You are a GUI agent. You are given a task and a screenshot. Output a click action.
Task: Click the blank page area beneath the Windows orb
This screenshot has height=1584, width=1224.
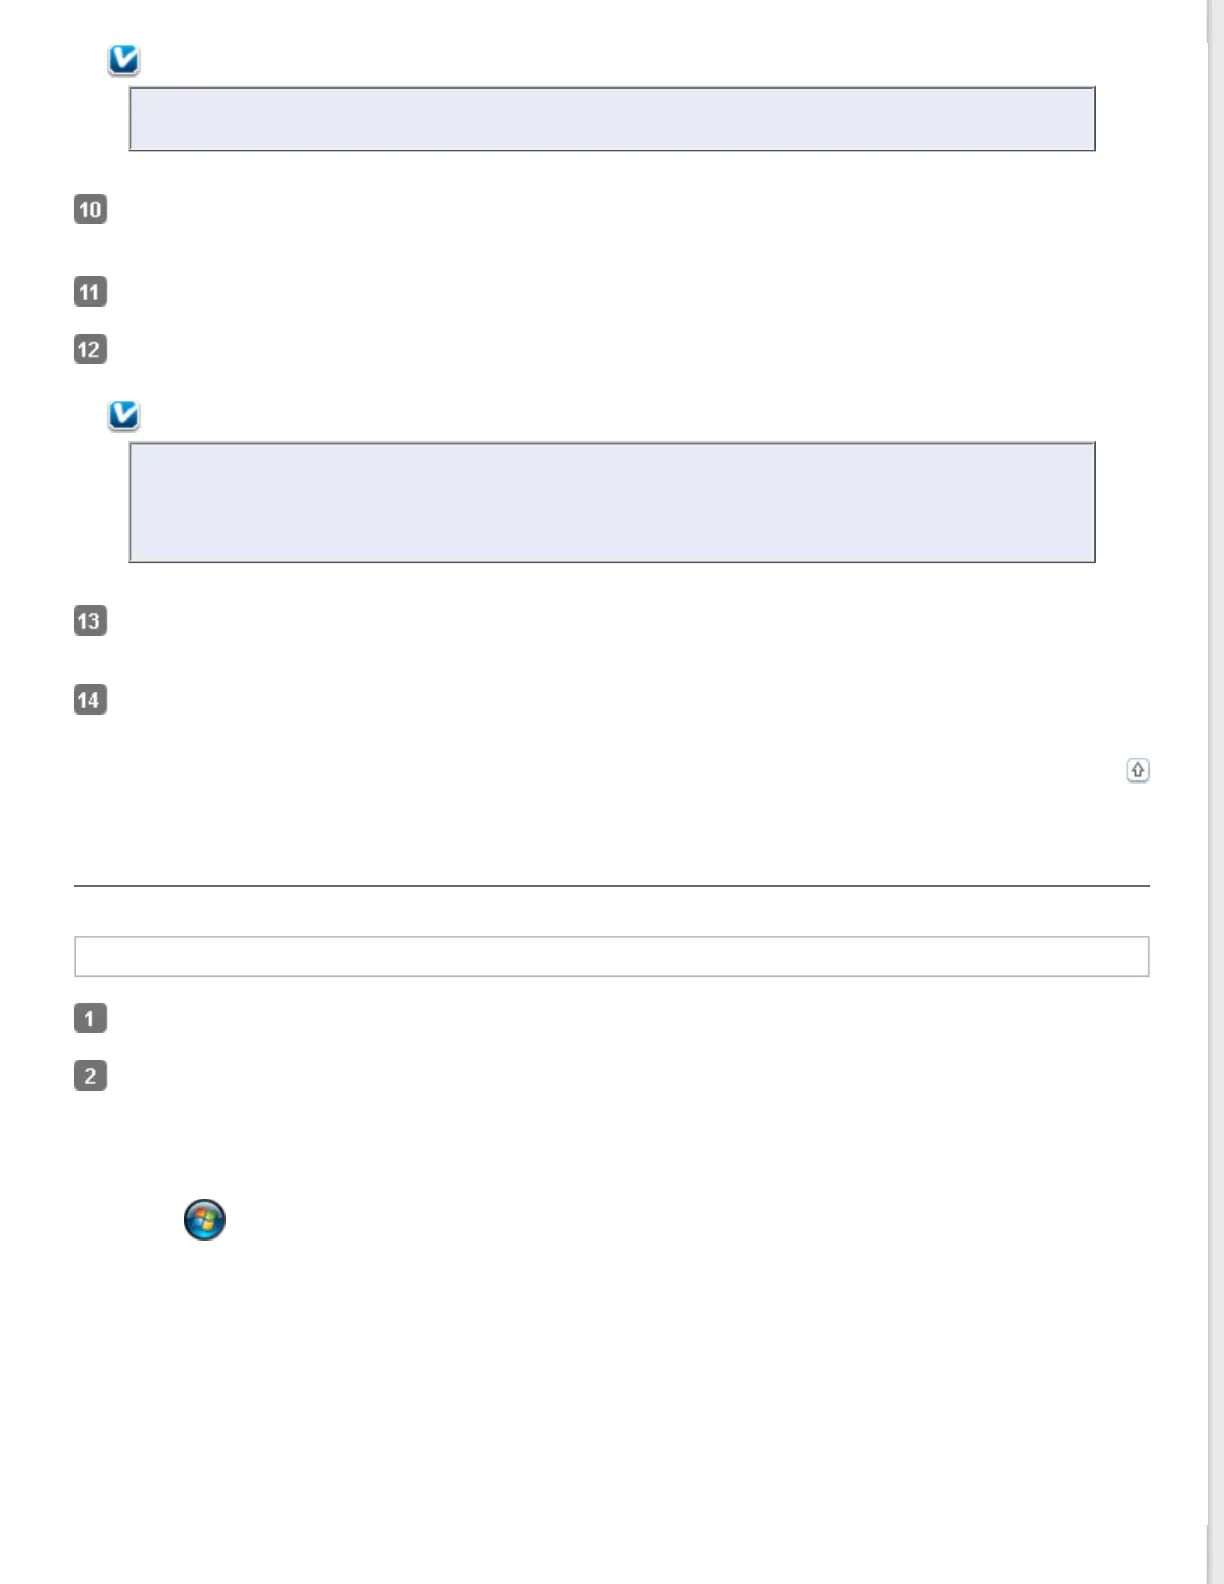(x=600, y=1400)
